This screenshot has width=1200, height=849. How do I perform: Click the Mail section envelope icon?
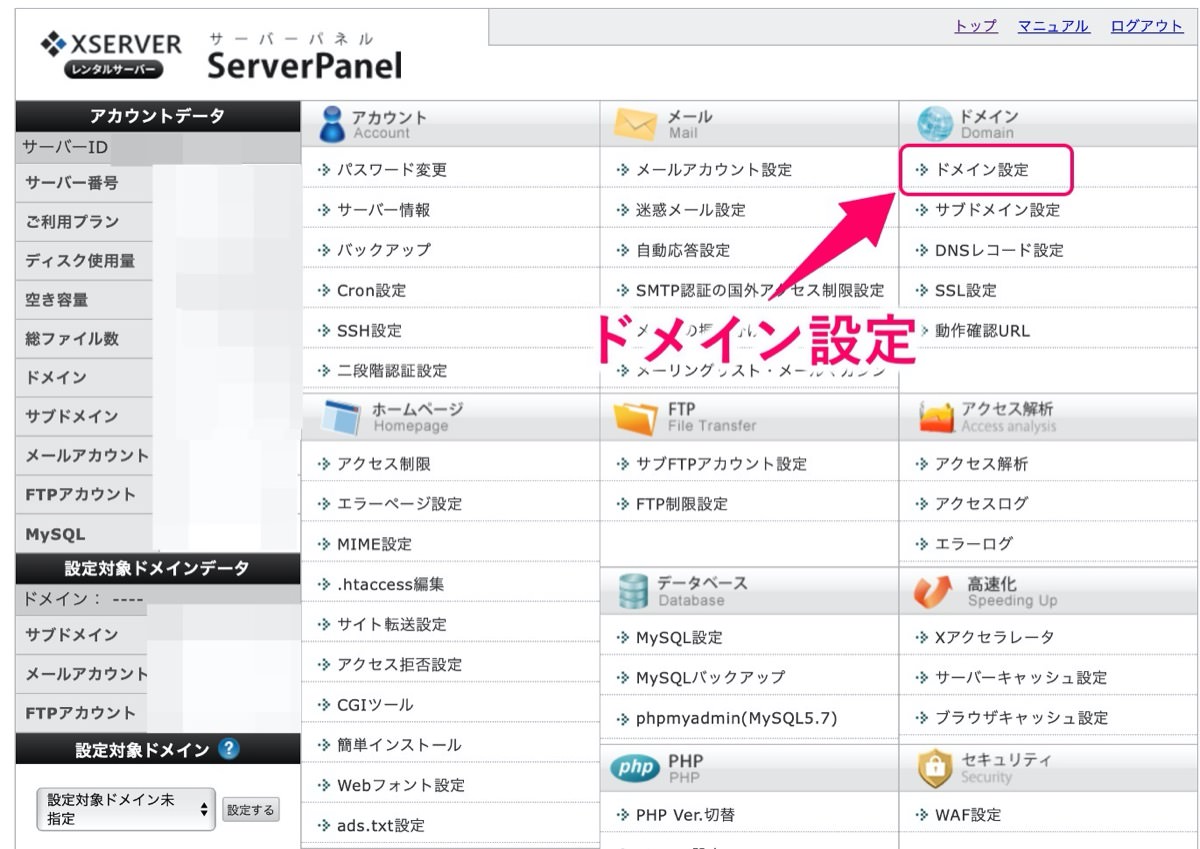pos(634,124)
